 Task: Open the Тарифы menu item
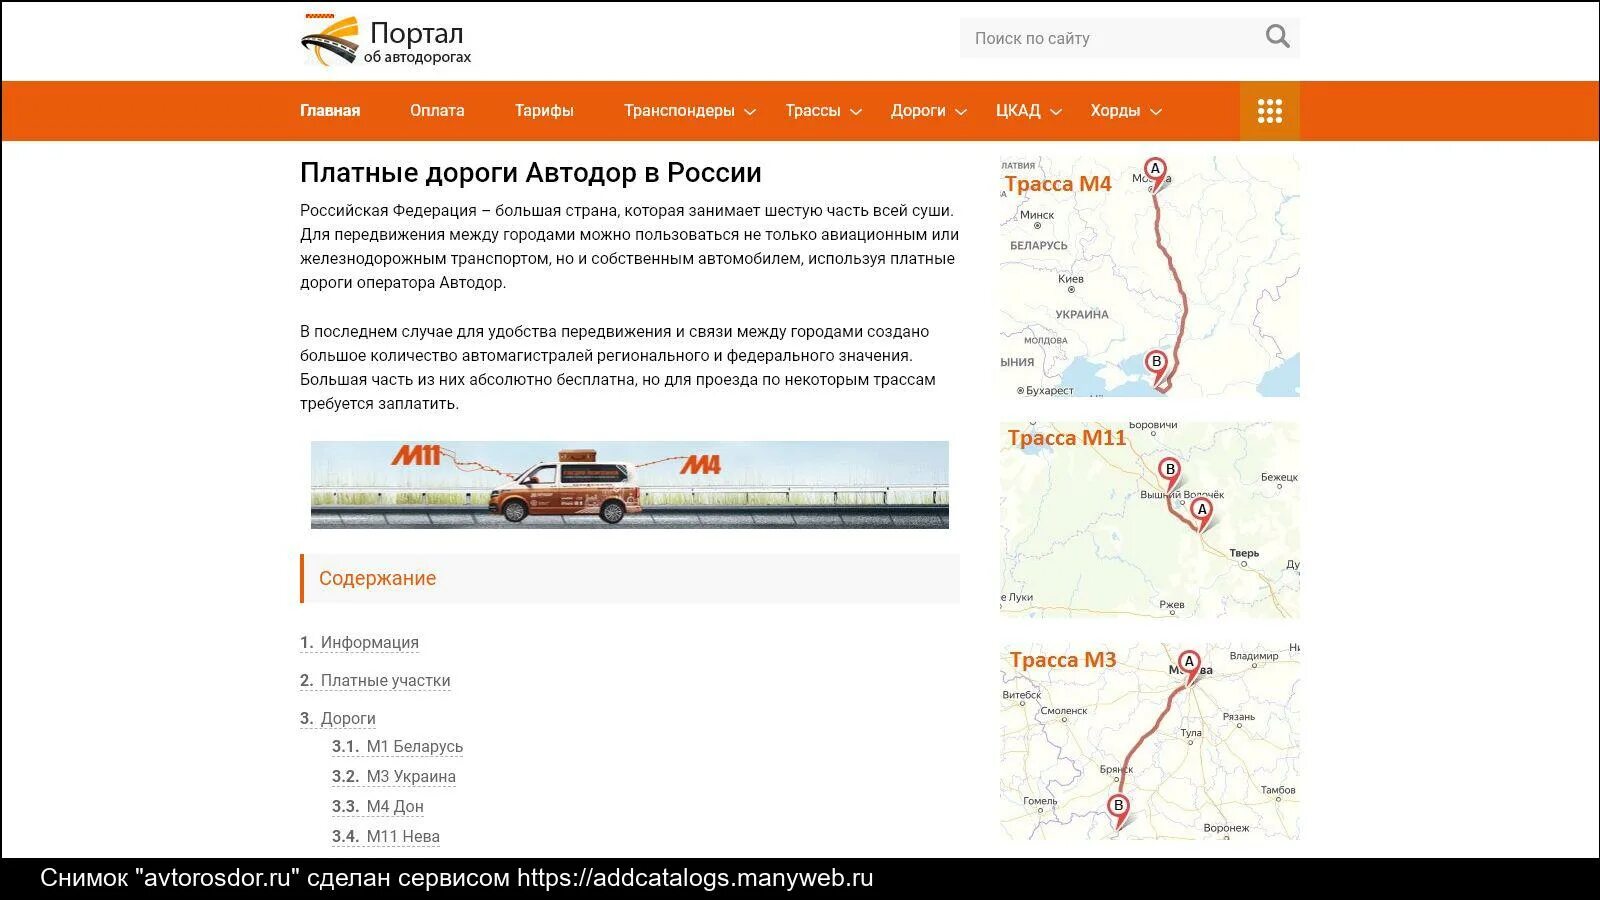(544, 111)
